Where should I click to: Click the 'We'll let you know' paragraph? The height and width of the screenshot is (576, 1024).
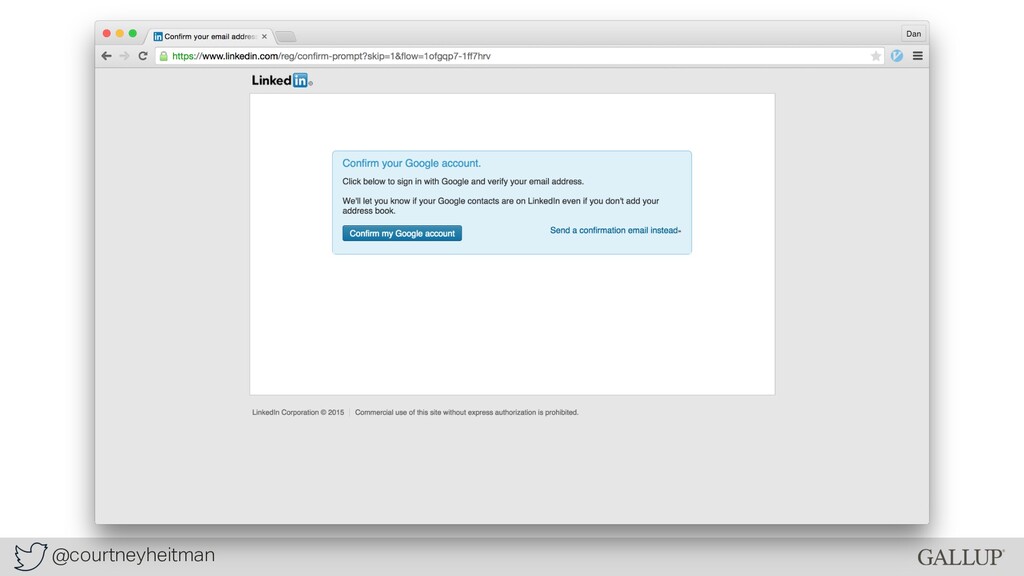(x=501, y=206)
